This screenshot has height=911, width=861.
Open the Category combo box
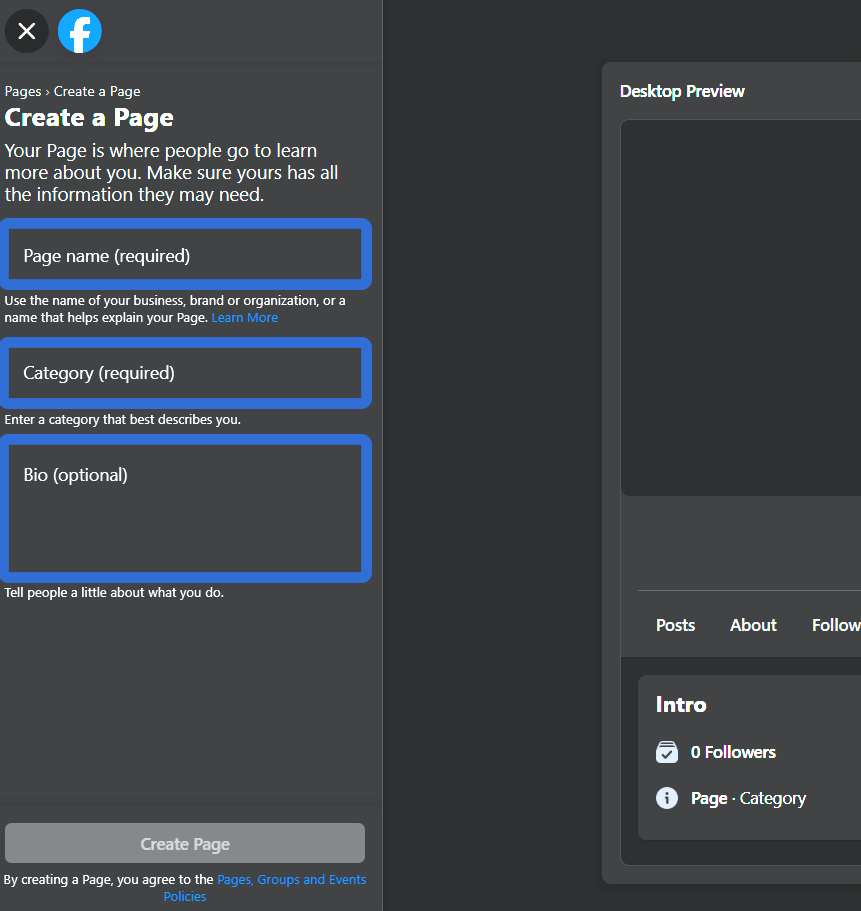(x=185, y=373)
